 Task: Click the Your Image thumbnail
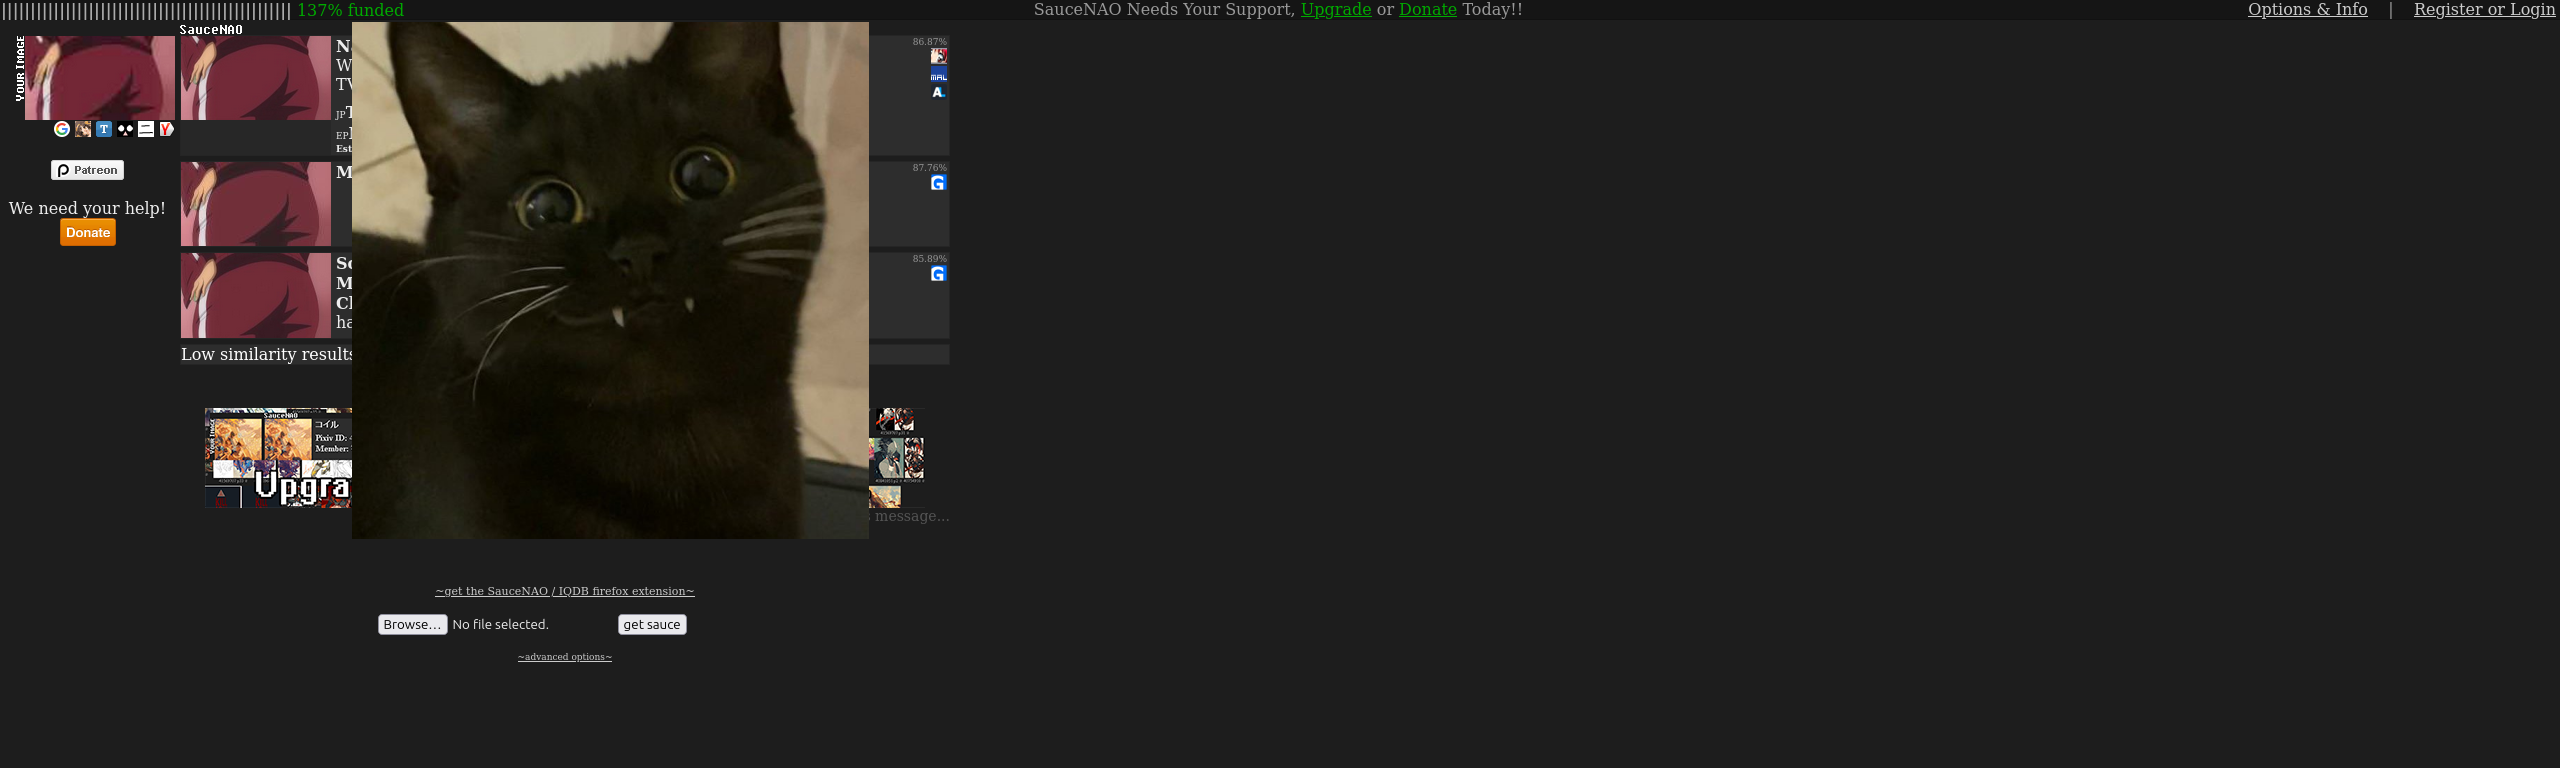100,78
